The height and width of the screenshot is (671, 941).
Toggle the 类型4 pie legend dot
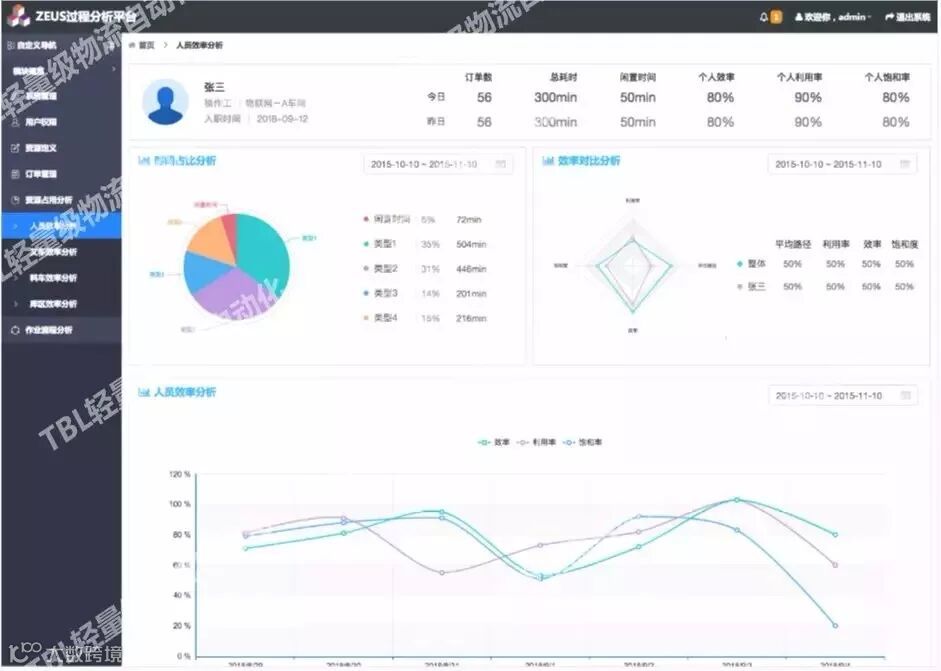(x=365, y=318)
